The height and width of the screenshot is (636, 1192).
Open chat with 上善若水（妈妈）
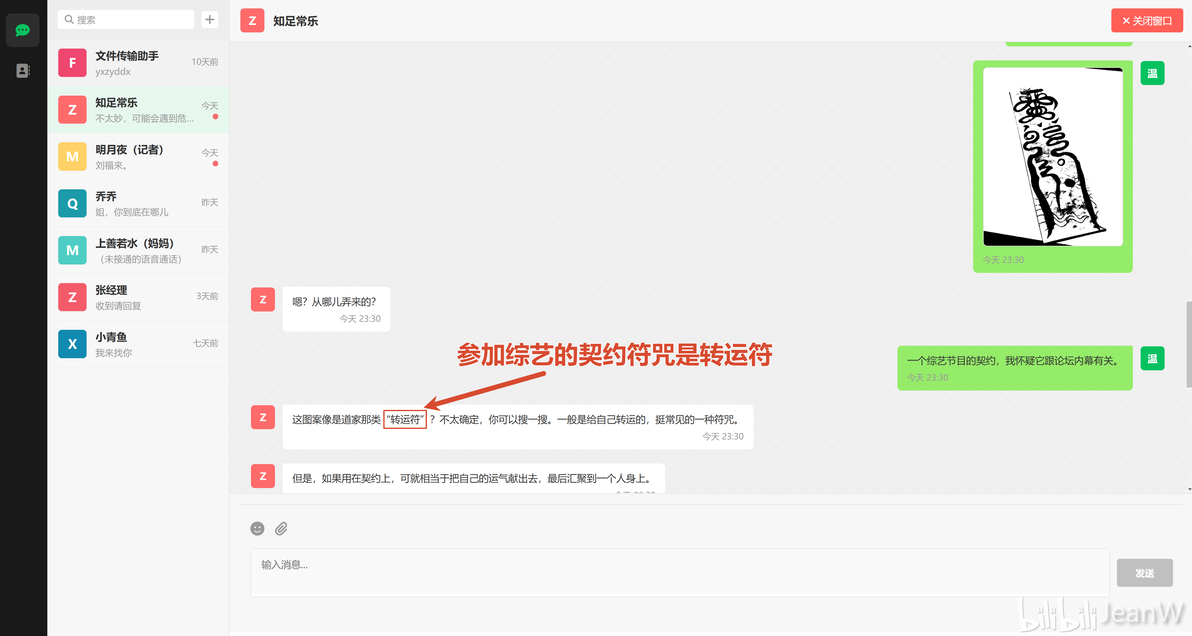click(x=138, y=251)
